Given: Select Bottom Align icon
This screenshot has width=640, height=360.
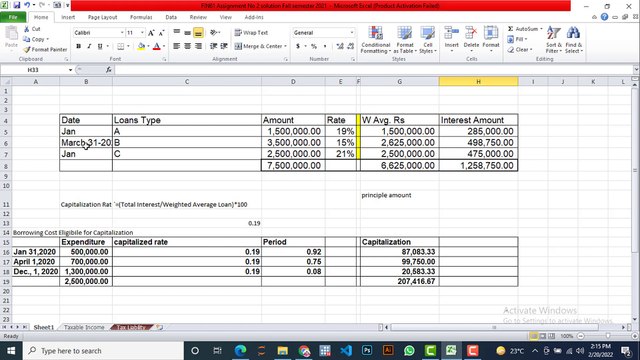Looking at the screenshot, I should pyautogui.click(x=198, y=33).
